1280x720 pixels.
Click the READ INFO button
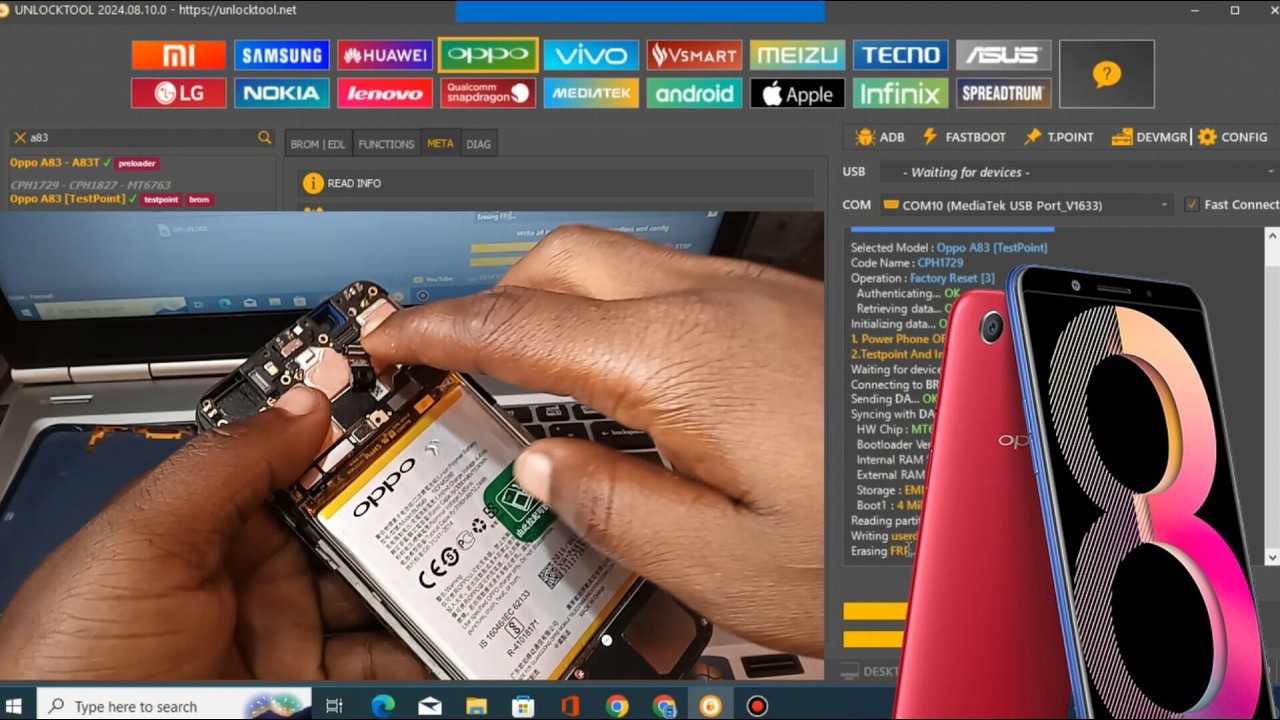(x=556, y=183)
